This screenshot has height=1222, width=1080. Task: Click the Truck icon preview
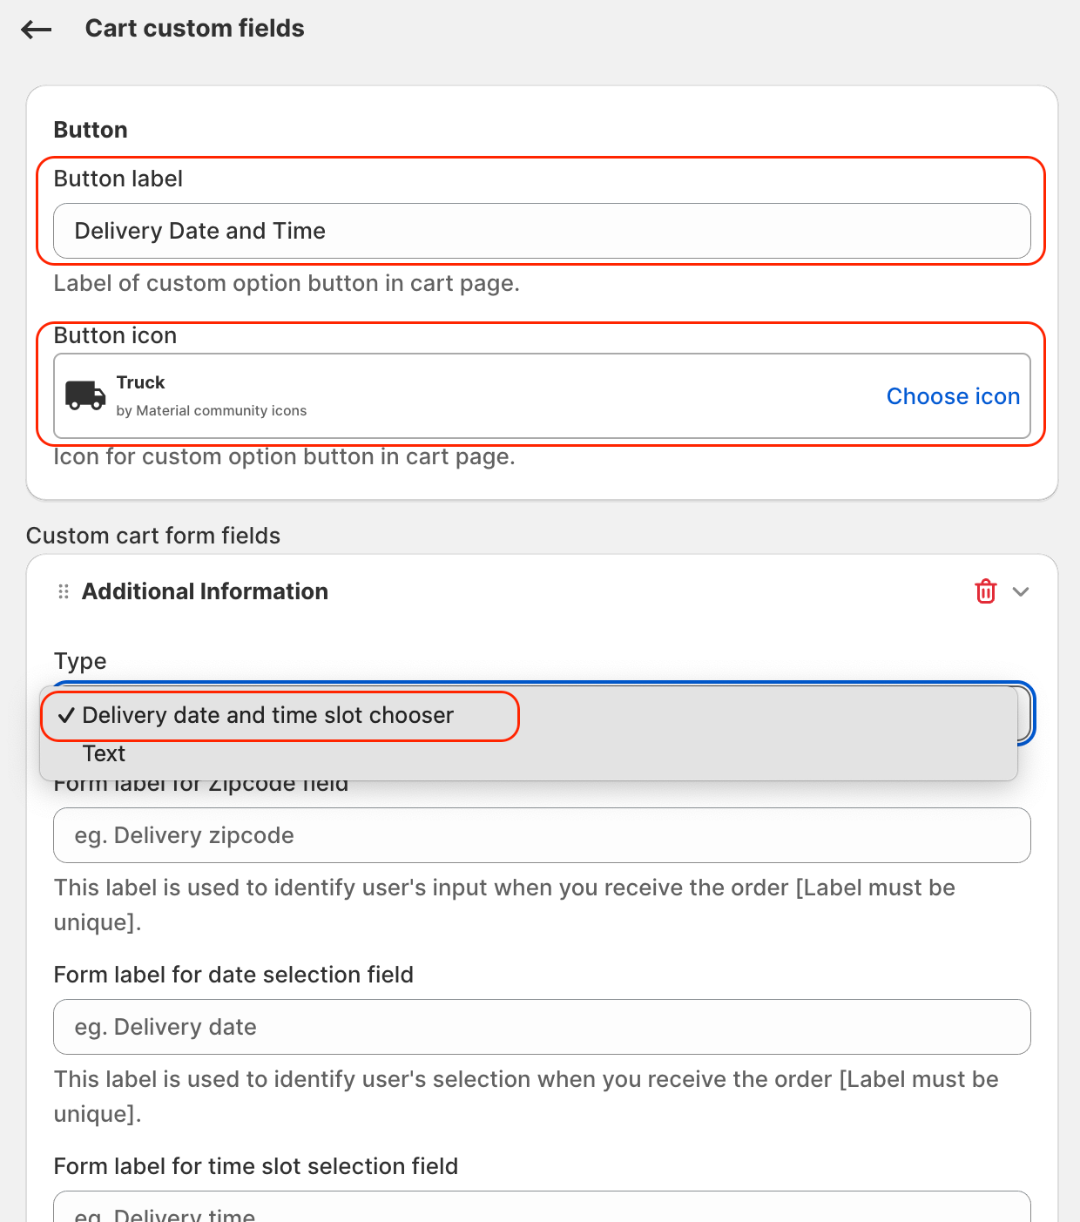pyautogui.click(x=85, y=396)
